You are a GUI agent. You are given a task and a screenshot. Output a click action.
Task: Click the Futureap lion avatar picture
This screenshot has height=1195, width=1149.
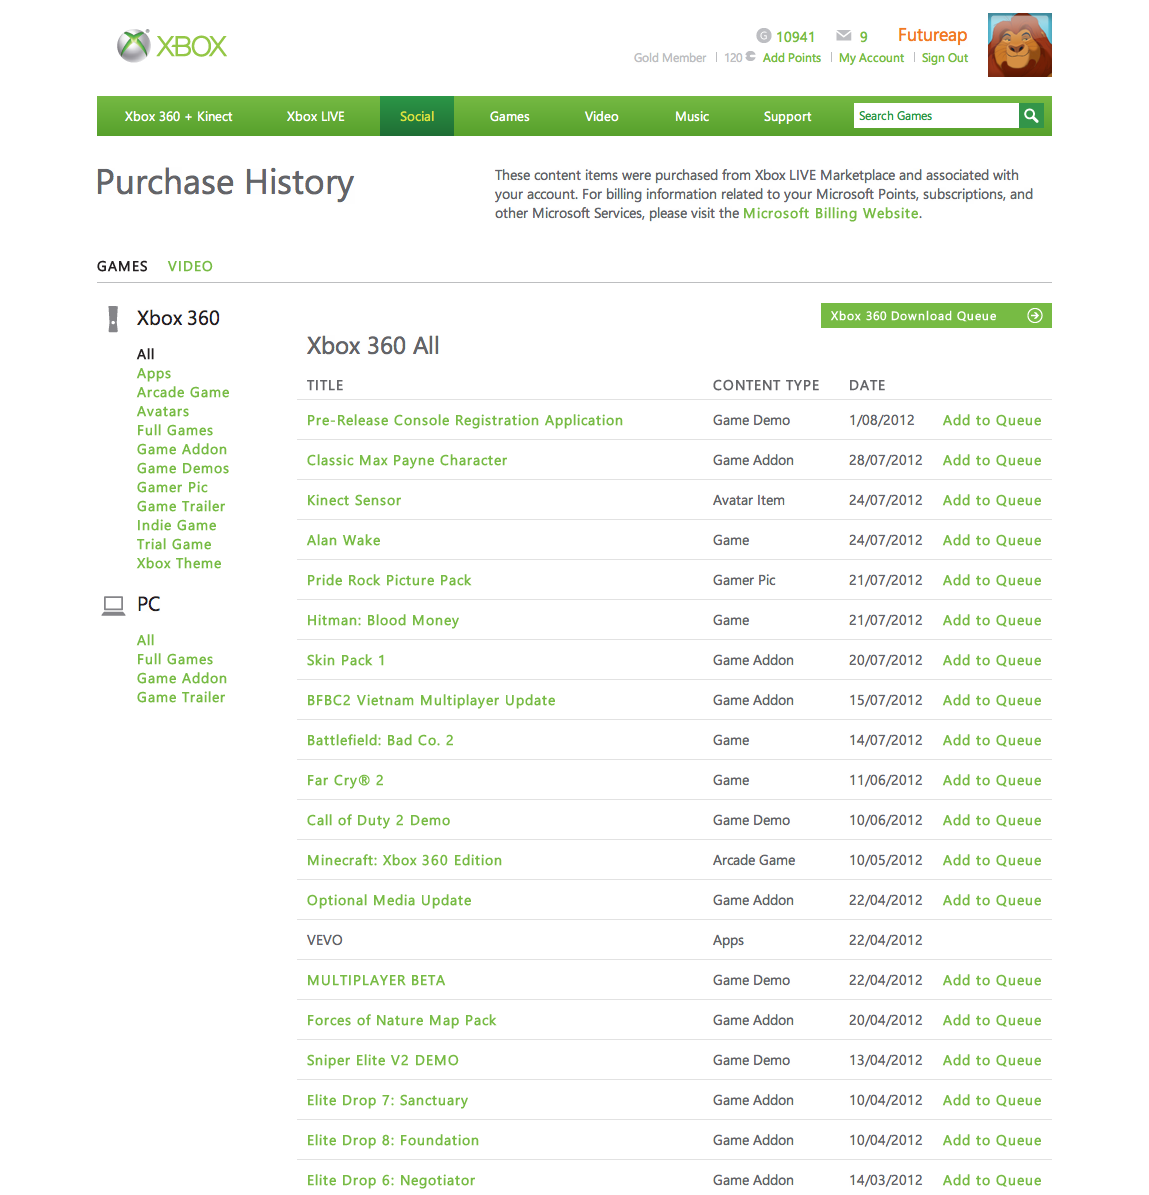[1019, 45]
